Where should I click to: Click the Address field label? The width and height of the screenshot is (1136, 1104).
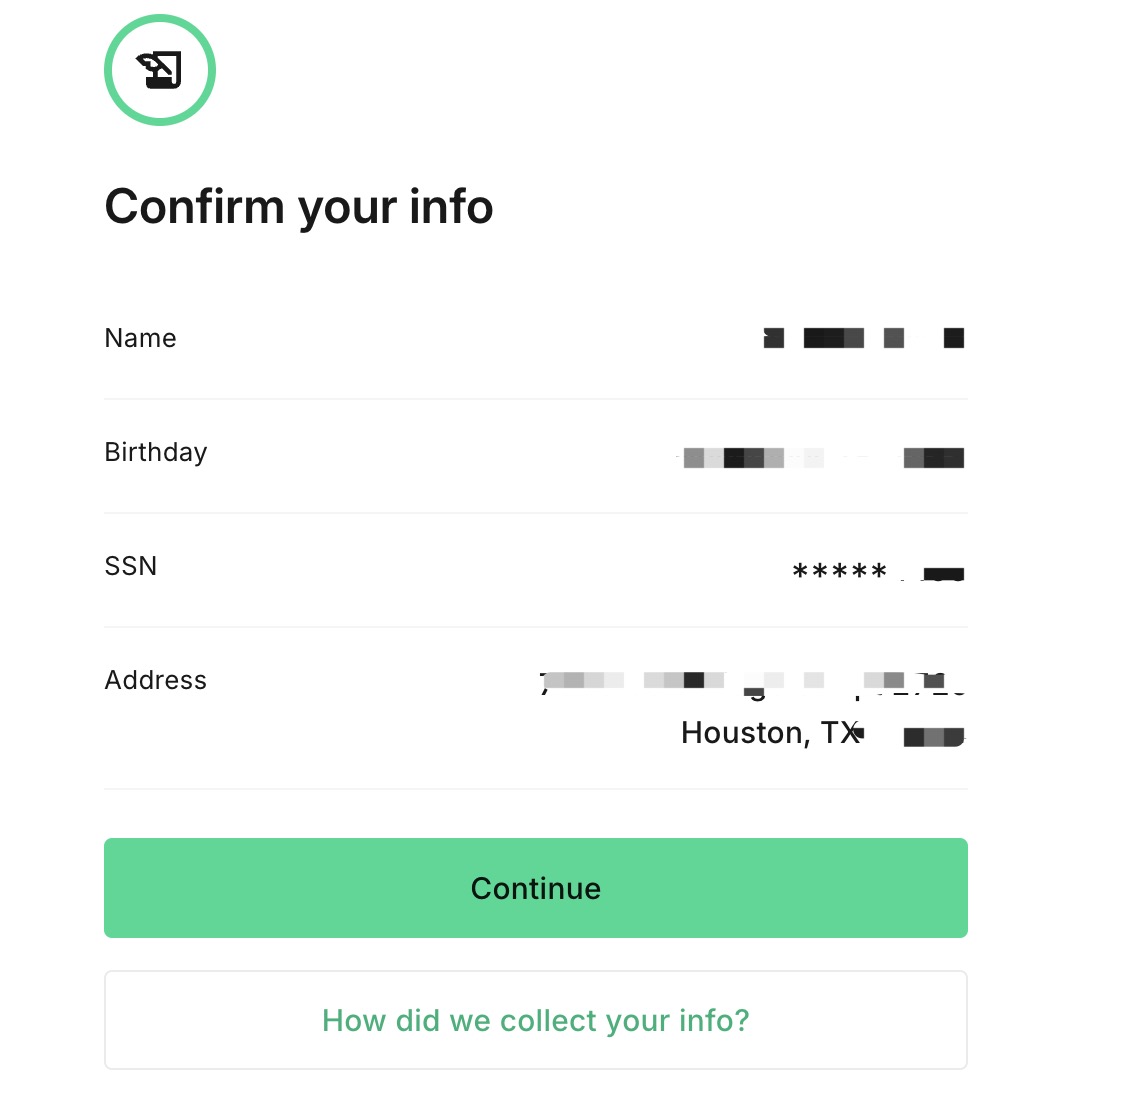(x=155, y=680)
